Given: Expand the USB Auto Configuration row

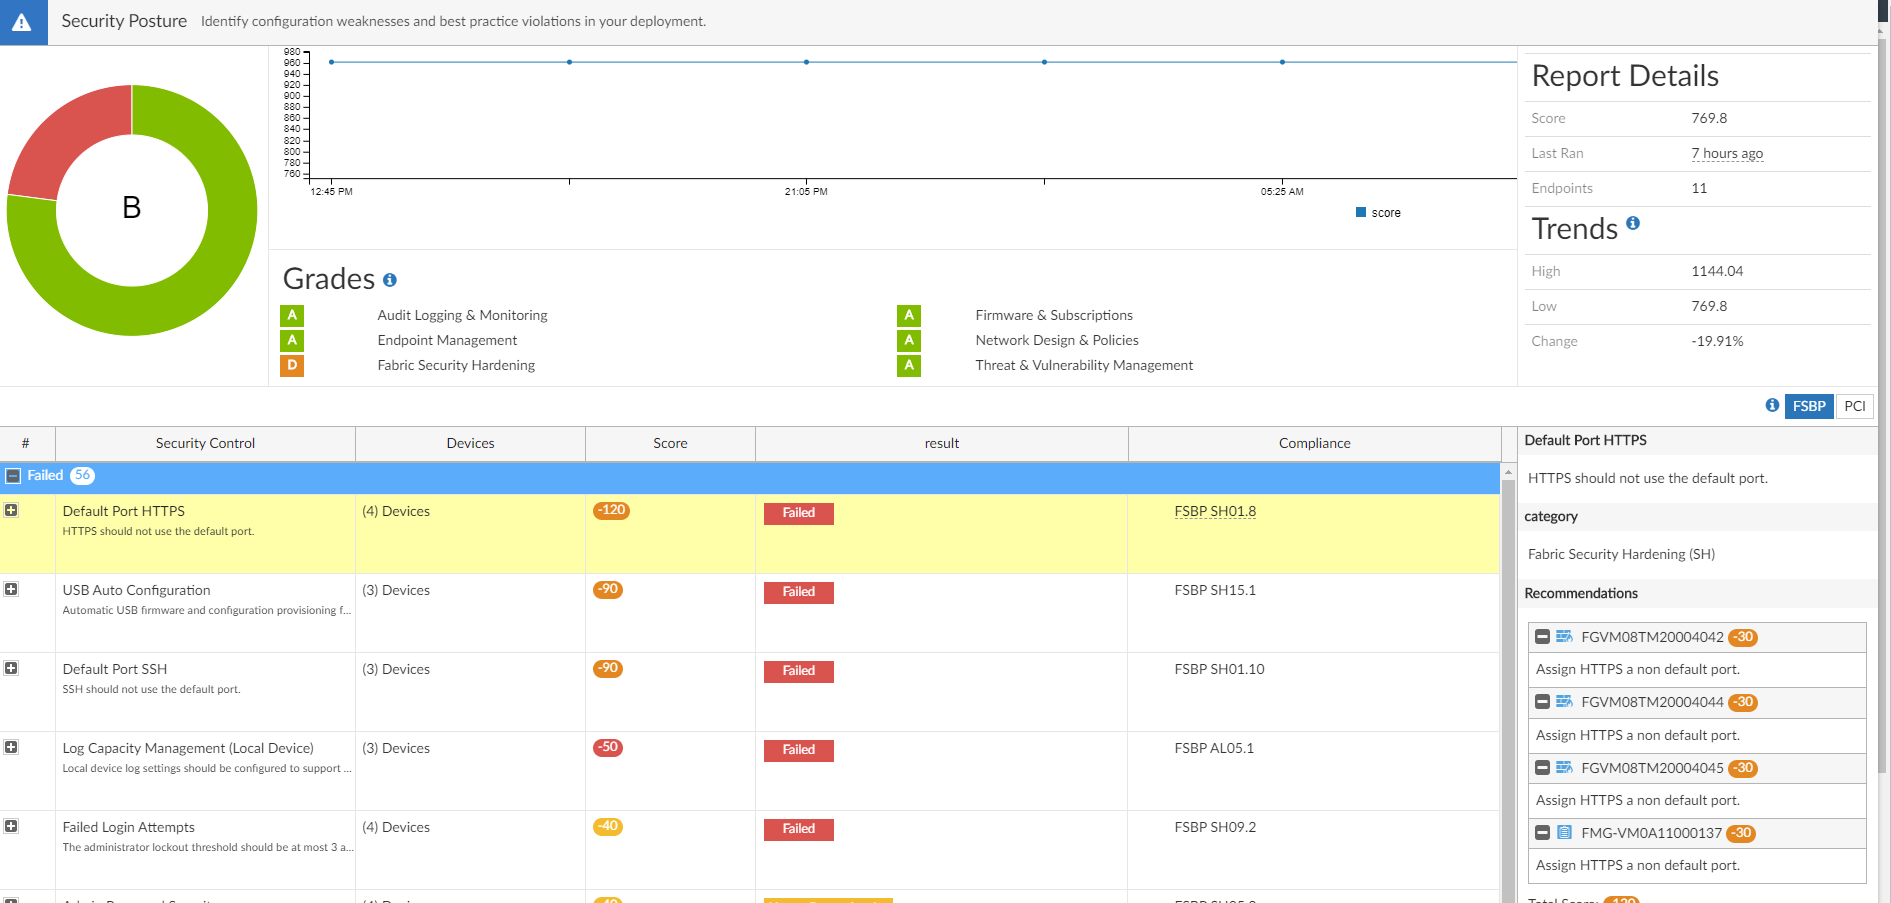Looking at the screenshot, I should coord(11,589).
